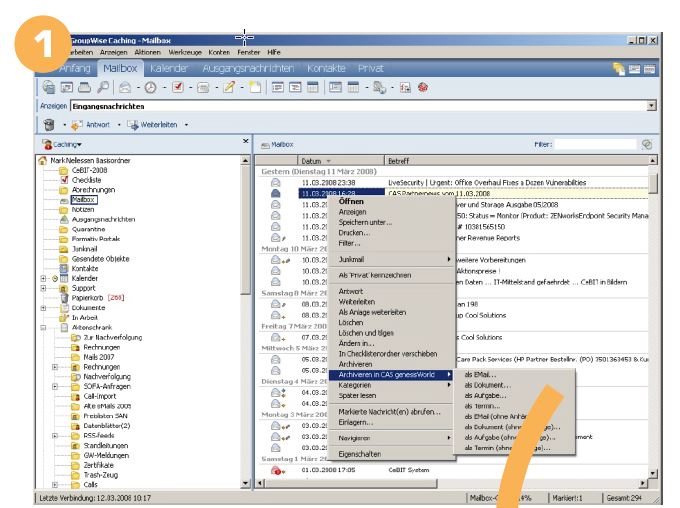This screenshot has width=680, height=508.
Task: Open the Fenster menu
Action: [x=248, y=52]
